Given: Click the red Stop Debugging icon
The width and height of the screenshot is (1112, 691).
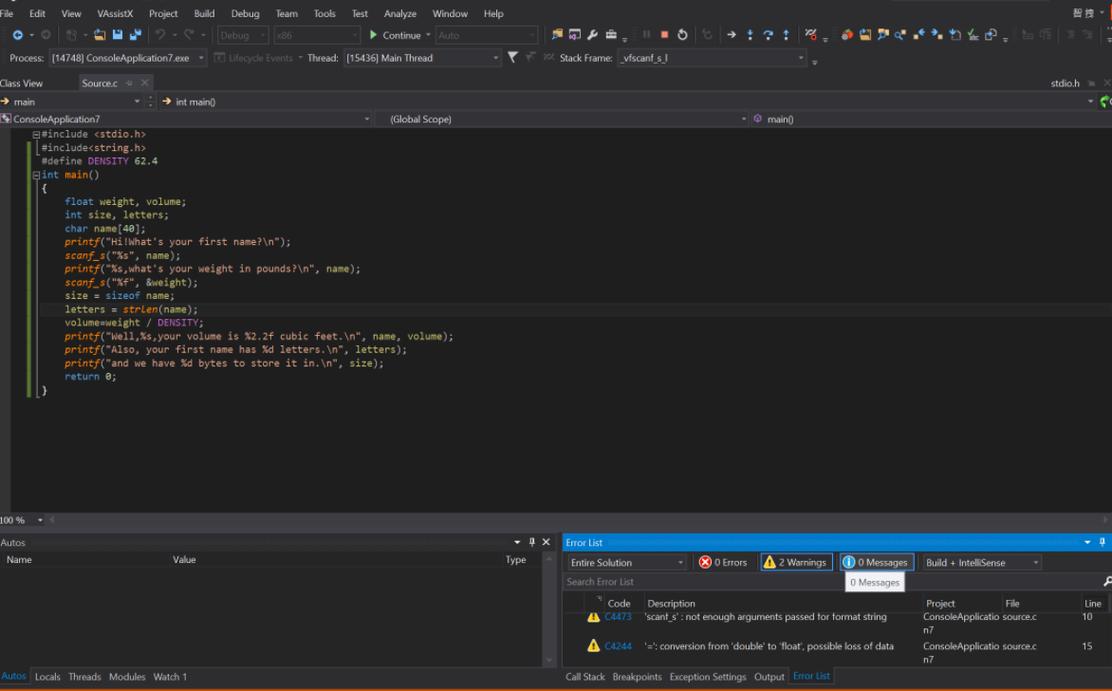Looking at the screenshot, I should 664,35.
